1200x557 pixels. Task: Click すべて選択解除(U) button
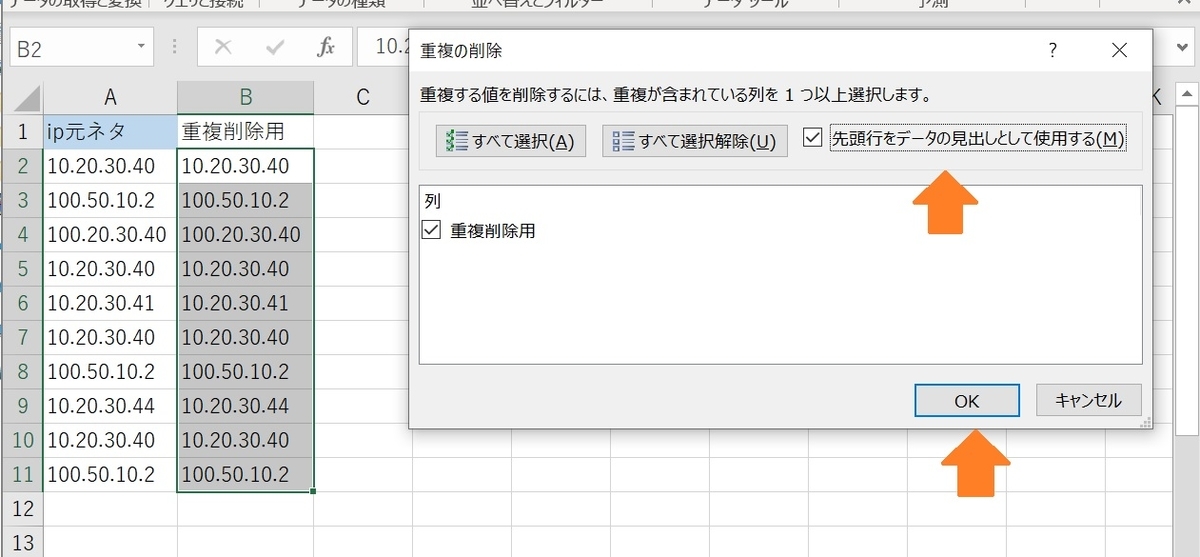click(x=695, y=141)
